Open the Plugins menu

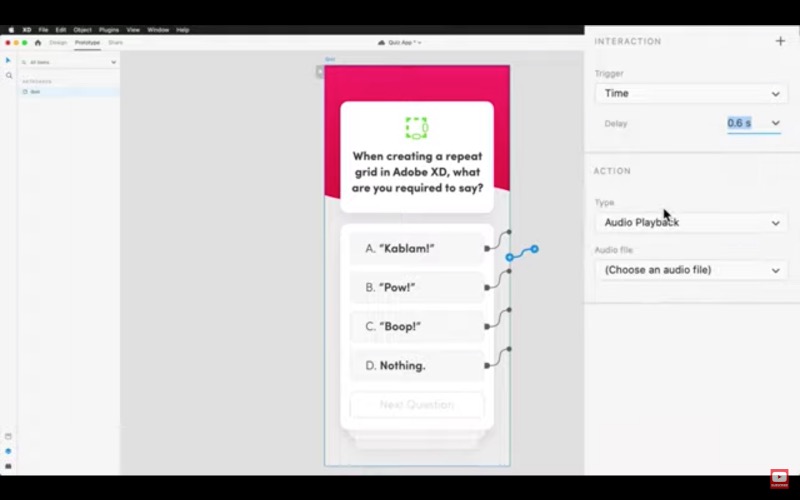coord(109,30)
